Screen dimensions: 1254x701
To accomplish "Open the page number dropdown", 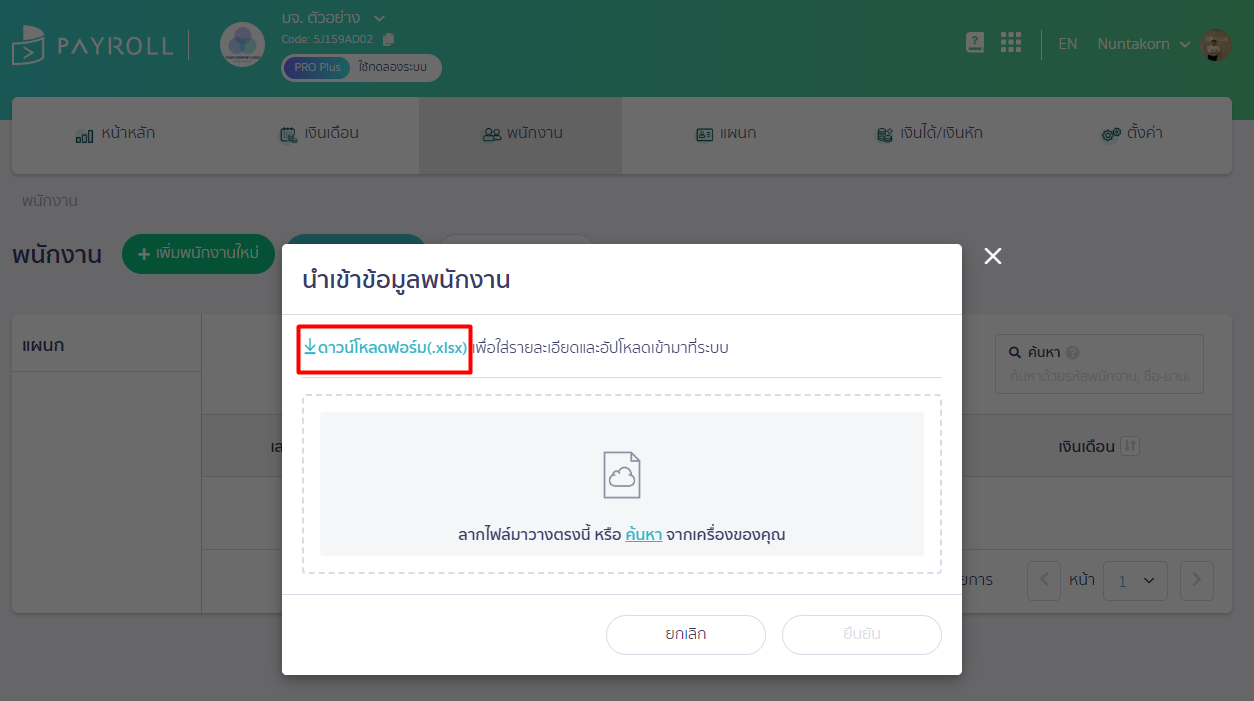I will tap(1135, 580).
